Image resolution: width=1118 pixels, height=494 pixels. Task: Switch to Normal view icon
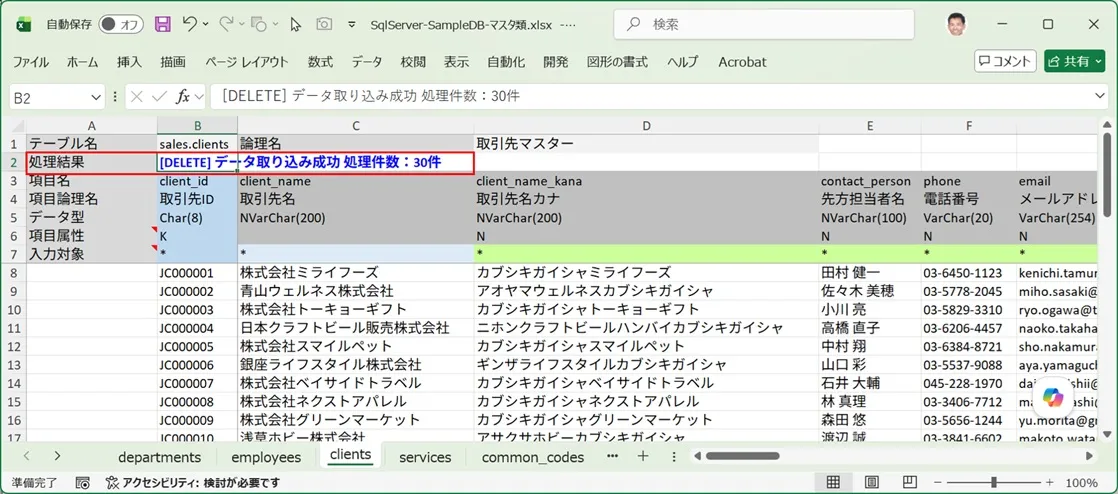(x=834, y=483)
